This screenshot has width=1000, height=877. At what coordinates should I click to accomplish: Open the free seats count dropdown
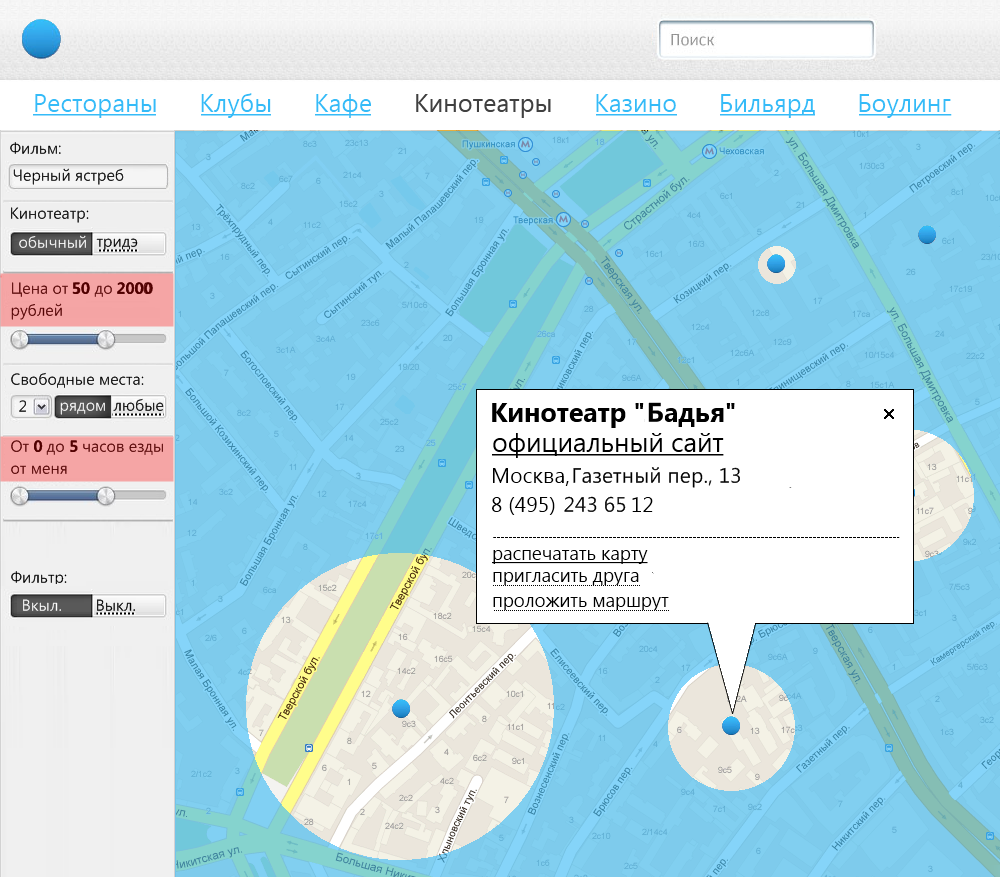(41, 407)
